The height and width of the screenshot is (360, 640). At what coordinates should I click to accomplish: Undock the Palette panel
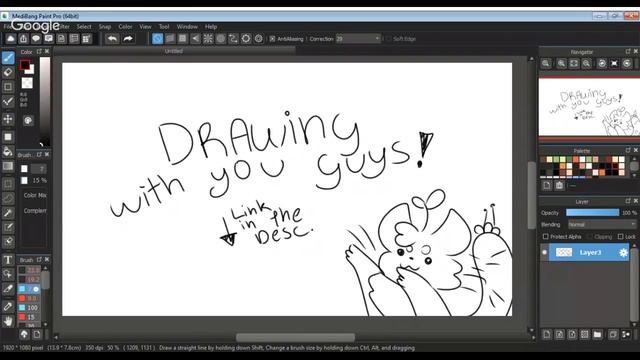tap(628, 150)
